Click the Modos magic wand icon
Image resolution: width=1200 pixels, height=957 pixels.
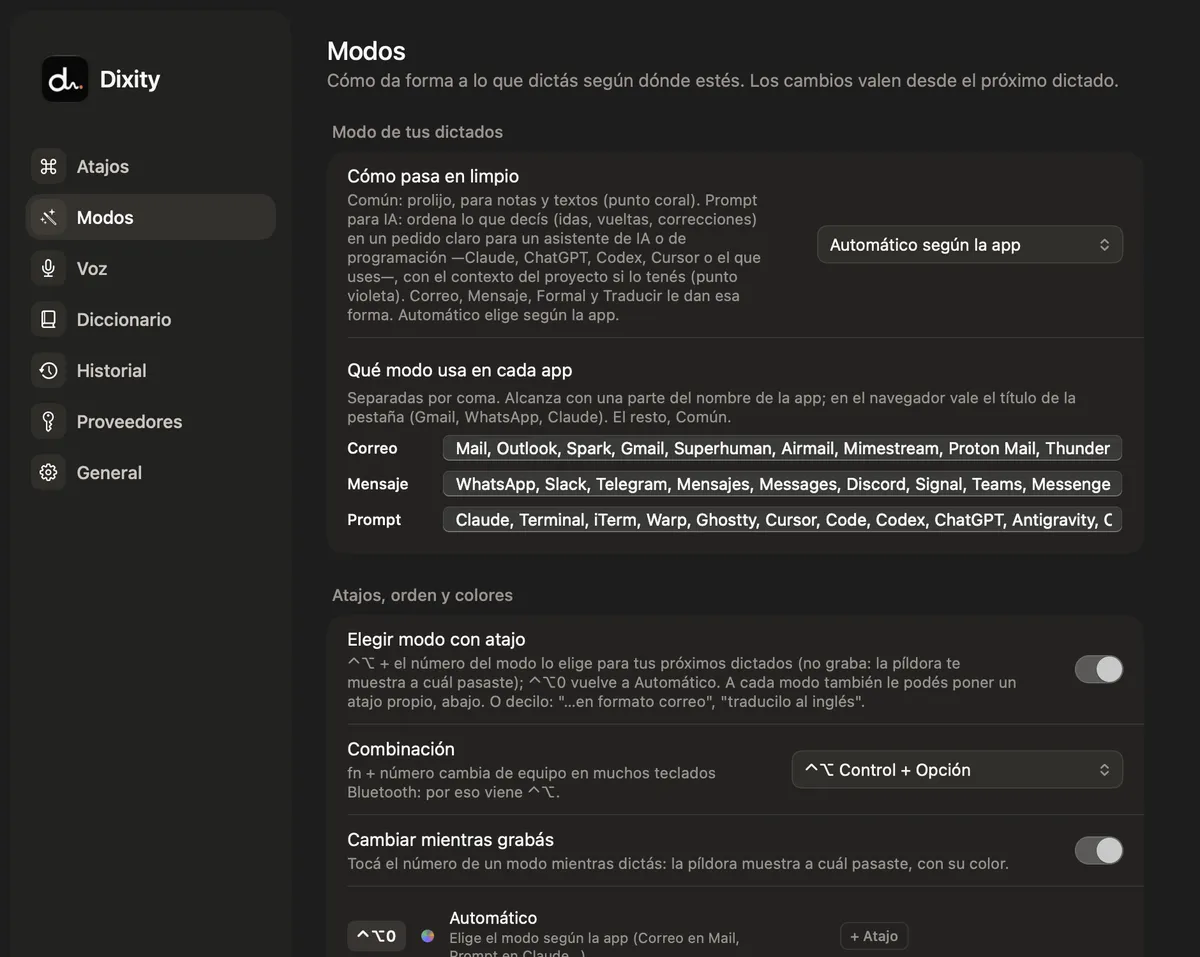click(x=48, y=217)
